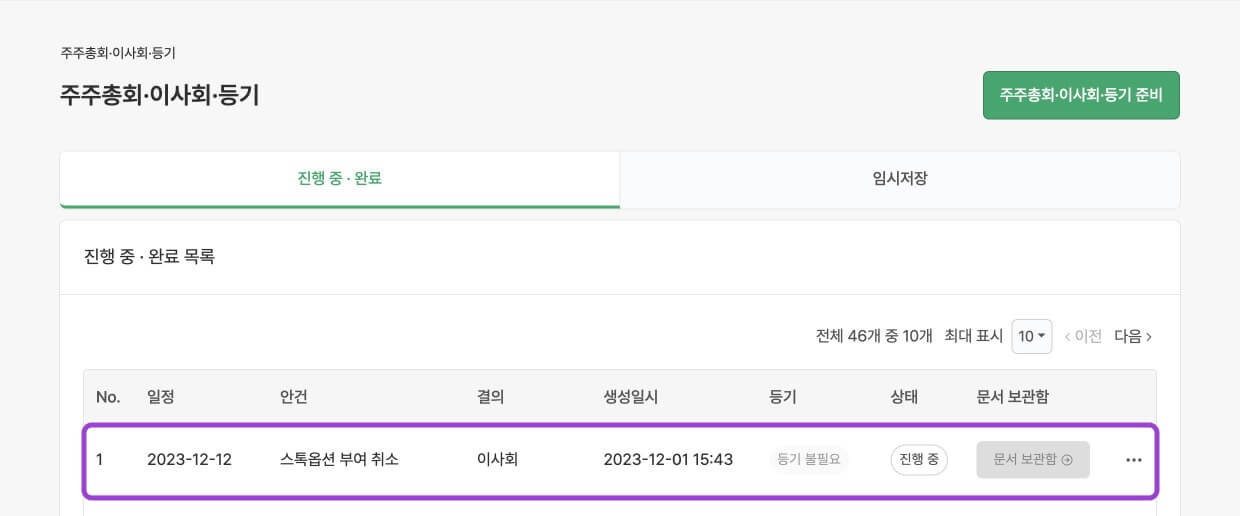Click the 등기 불필요 badge
The height and width of the screenshot is (516, 1240).
(809, 460)
